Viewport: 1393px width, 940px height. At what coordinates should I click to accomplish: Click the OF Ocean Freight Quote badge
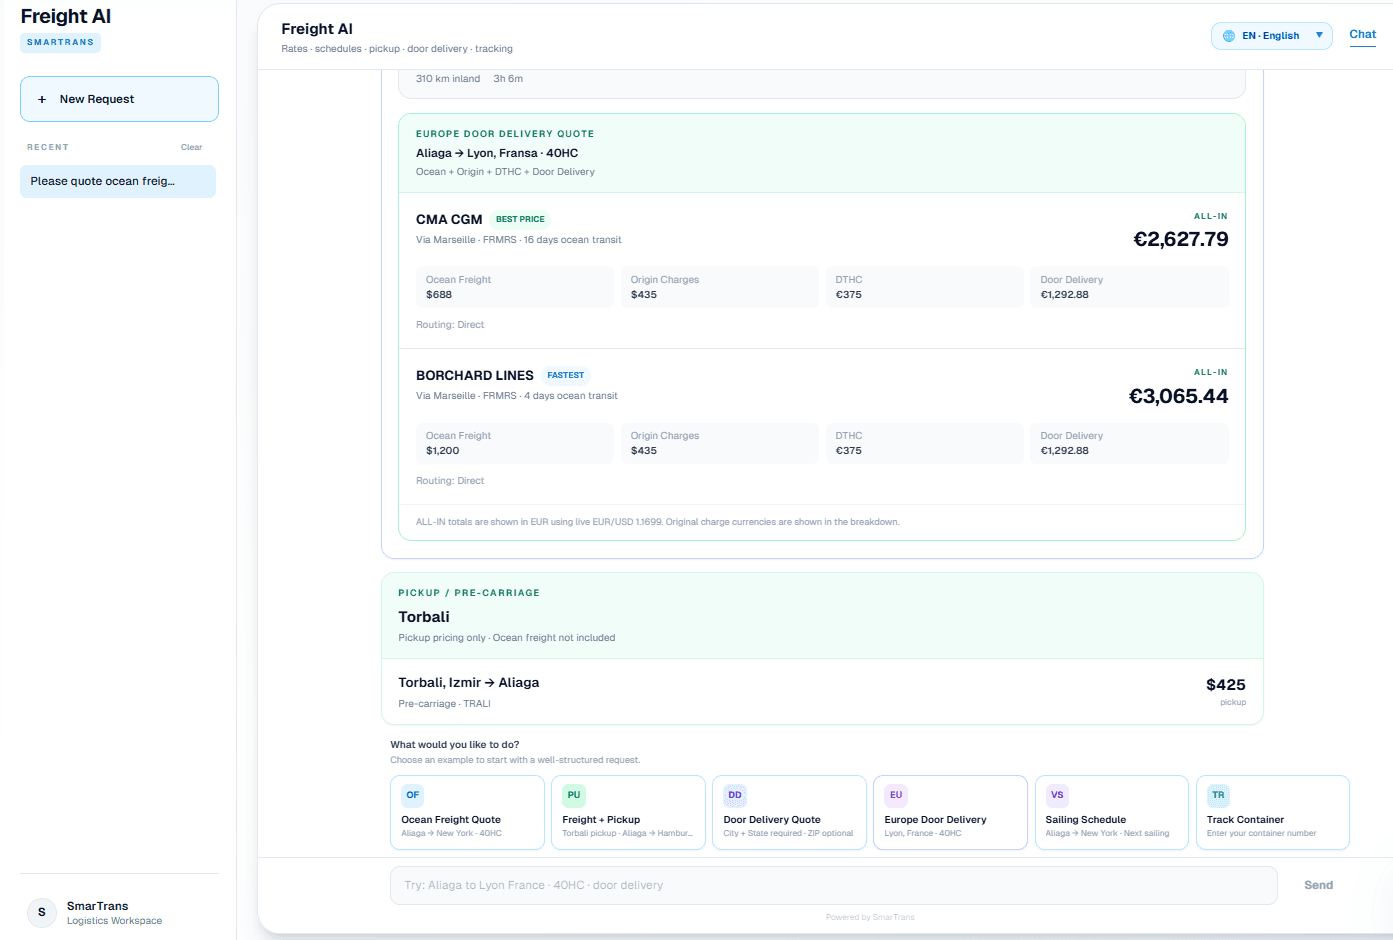[413, 795]
